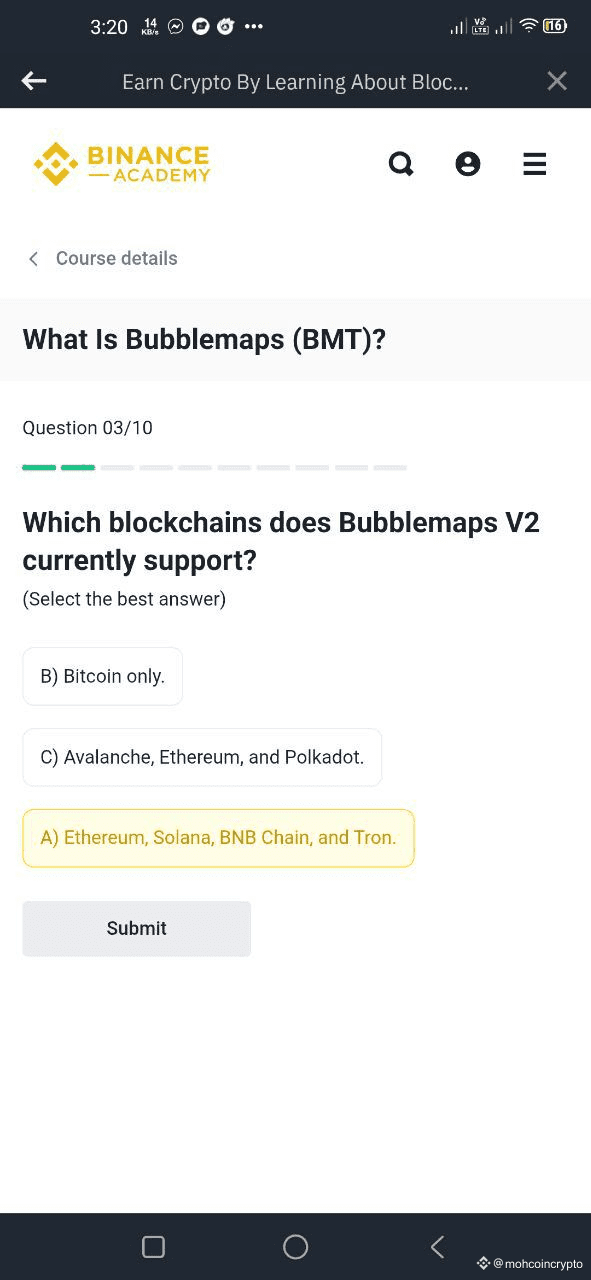
Task: Tap Android back triangle button
Action: coord(437,1246)
